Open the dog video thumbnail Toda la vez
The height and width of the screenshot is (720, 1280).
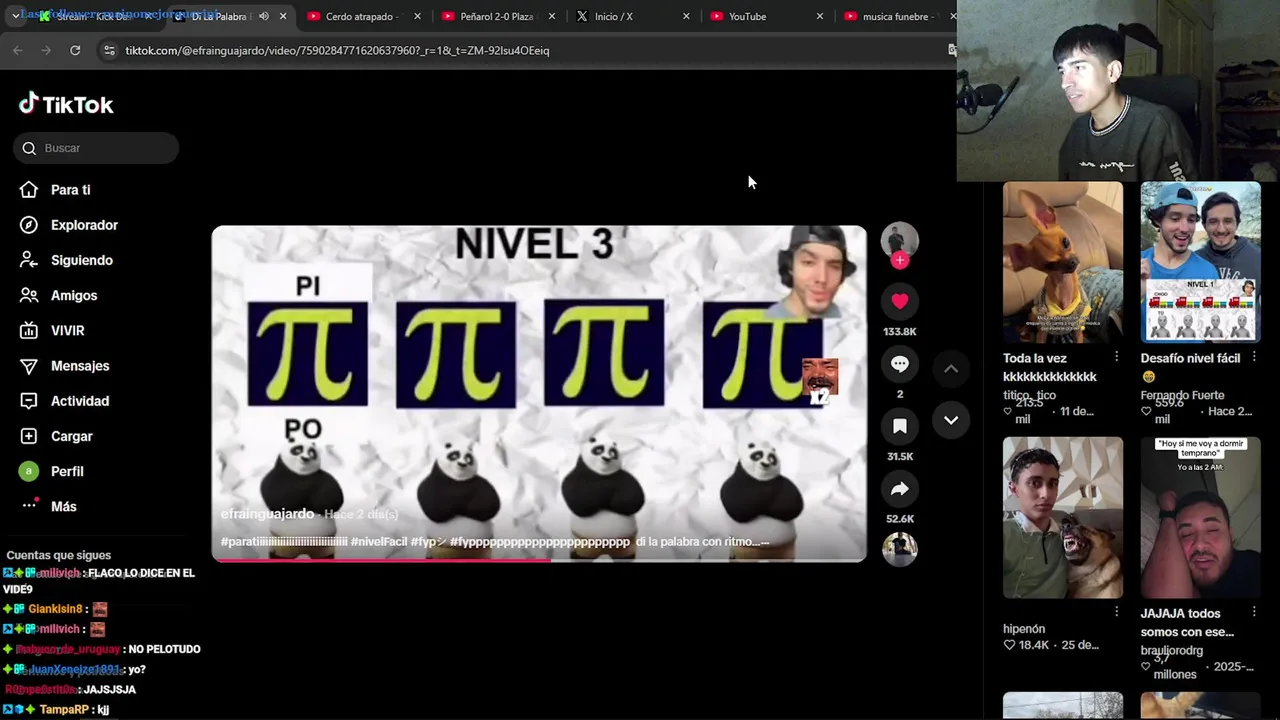pyautogui.click(x=1063, y=262)
